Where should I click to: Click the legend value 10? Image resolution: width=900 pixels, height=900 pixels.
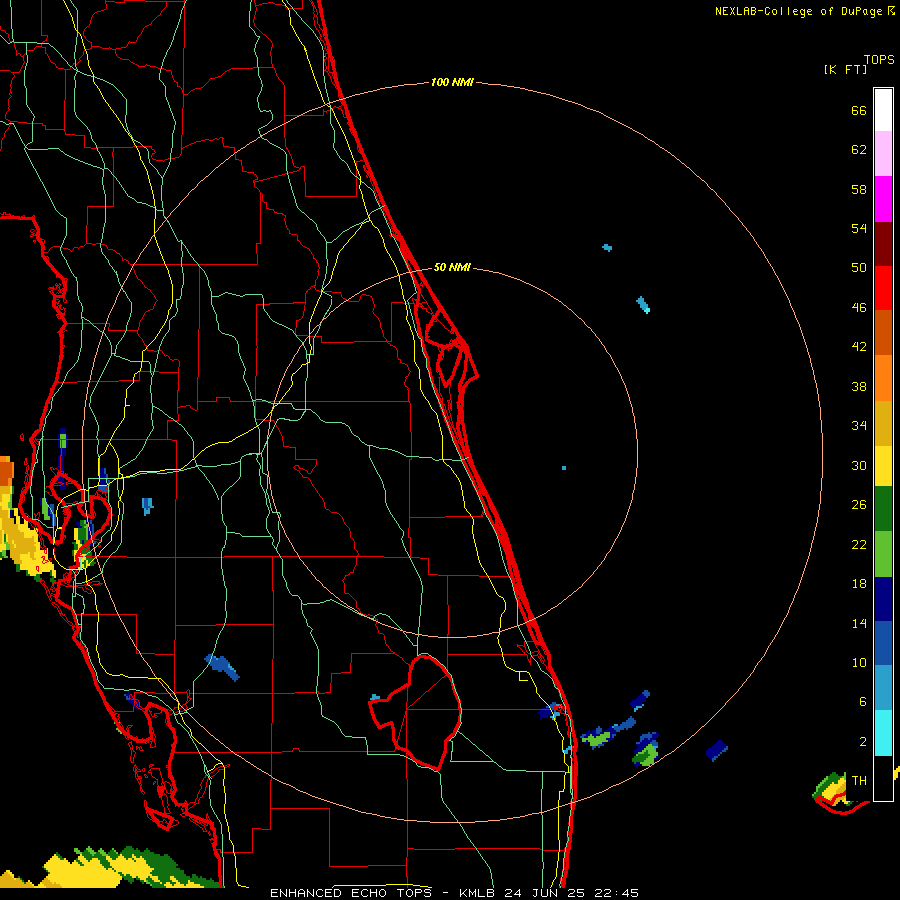click(x=859, y=662)
